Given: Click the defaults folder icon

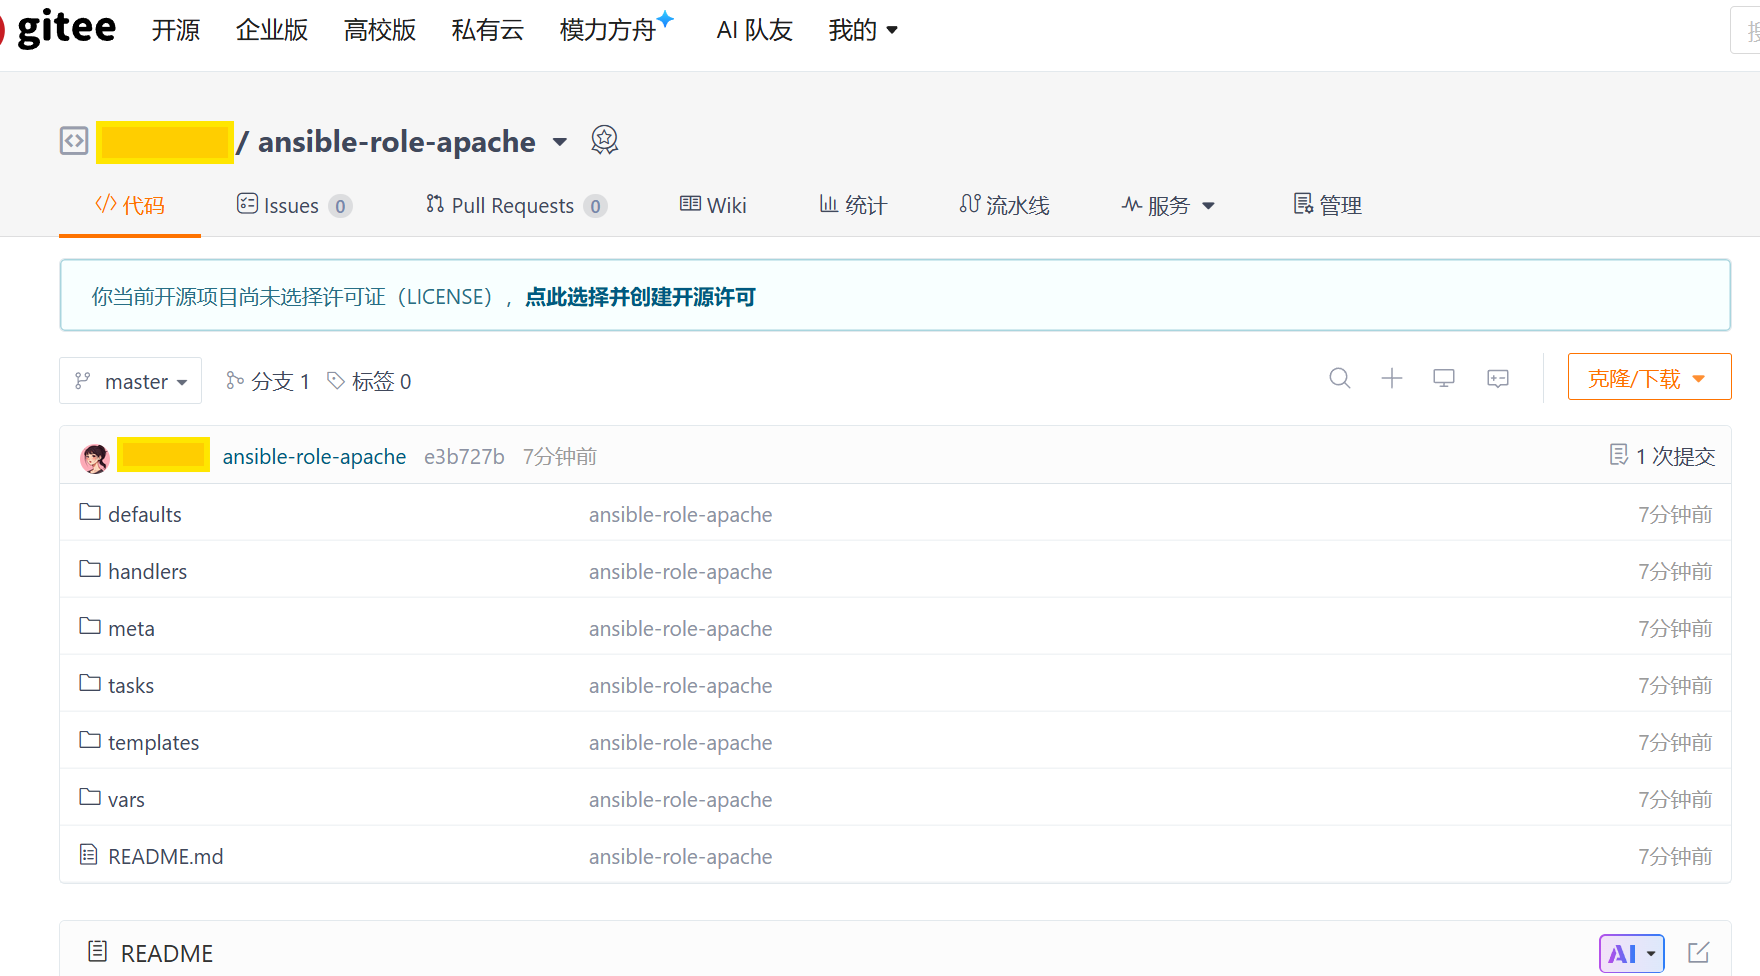Looking at the screenshot, I should [x=90, y=513].
